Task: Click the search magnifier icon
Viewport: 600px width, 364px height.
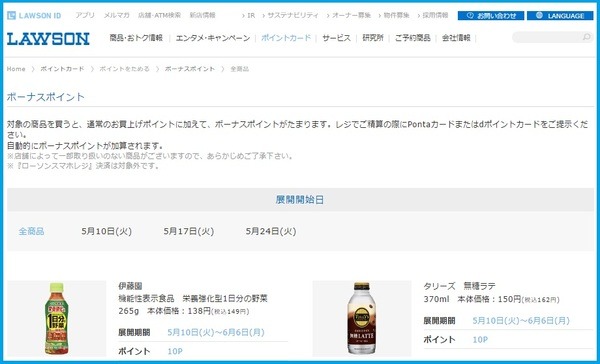Action: pyautogui.click(x=586, y=37)
